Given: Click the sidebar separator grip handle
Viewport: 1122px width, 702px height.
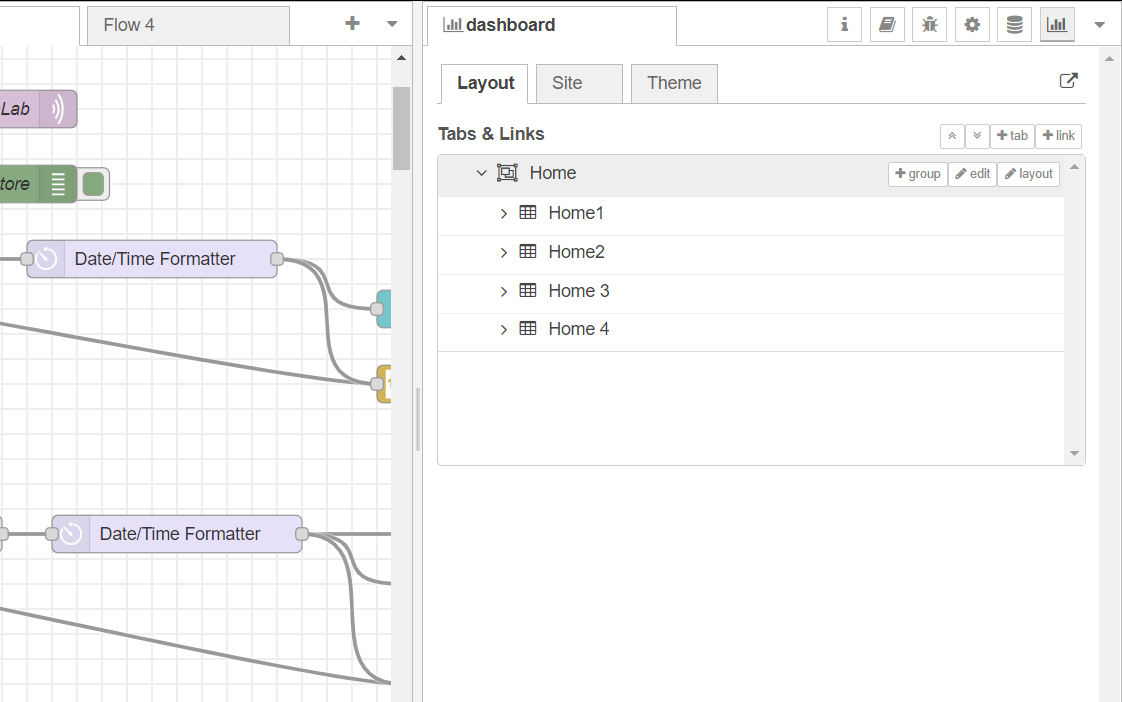Looking at the screenshot, I should 418,419.
